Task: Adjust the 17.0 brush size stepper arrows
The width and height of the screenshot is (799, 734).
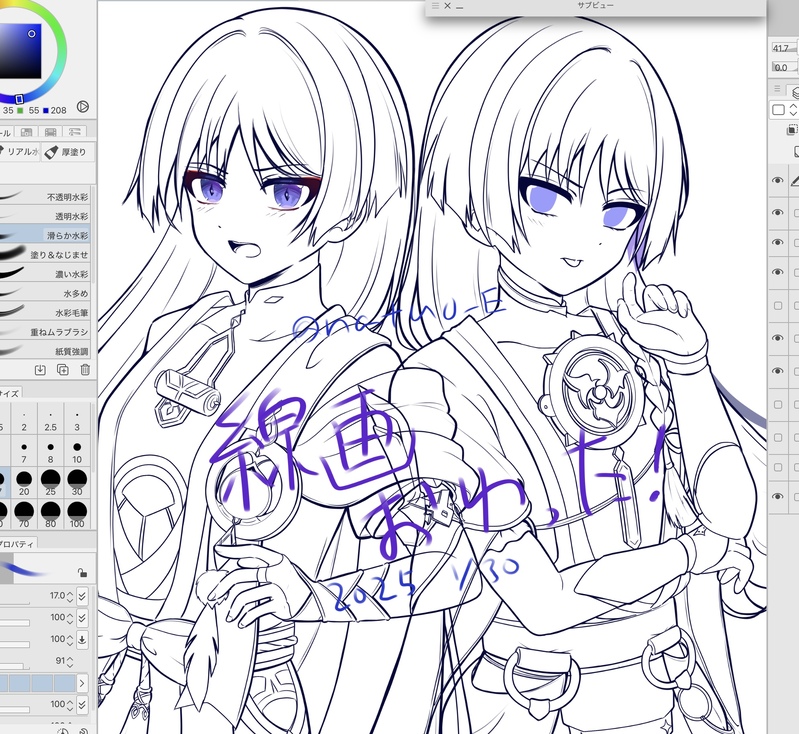Action: [x=70, y=595]
